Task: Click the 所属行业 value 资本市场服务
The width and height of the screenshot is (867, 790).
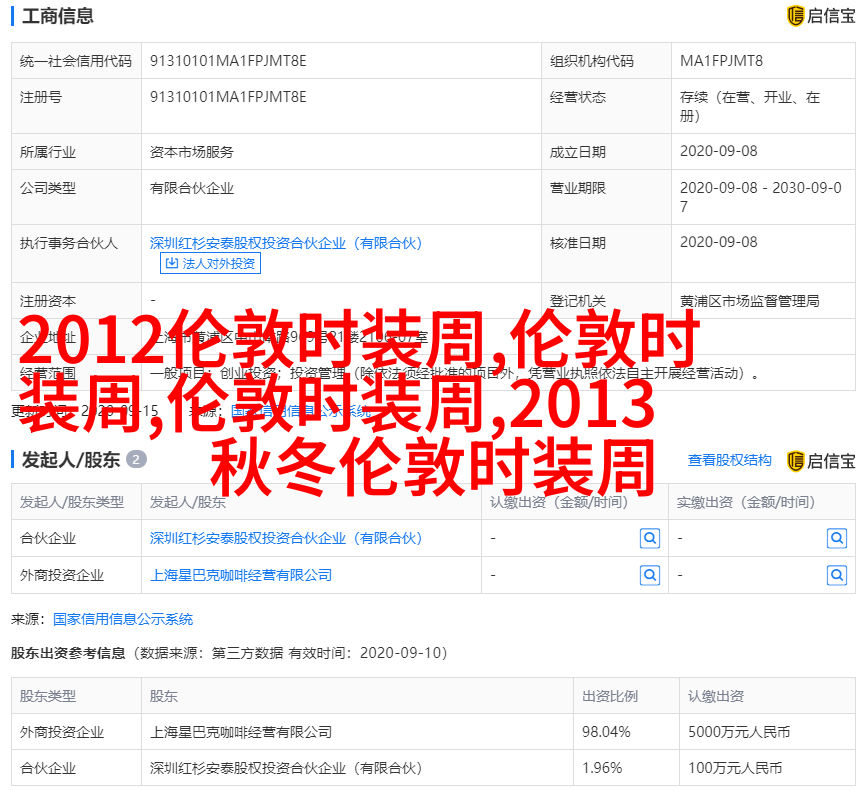Action: point(192,152)
